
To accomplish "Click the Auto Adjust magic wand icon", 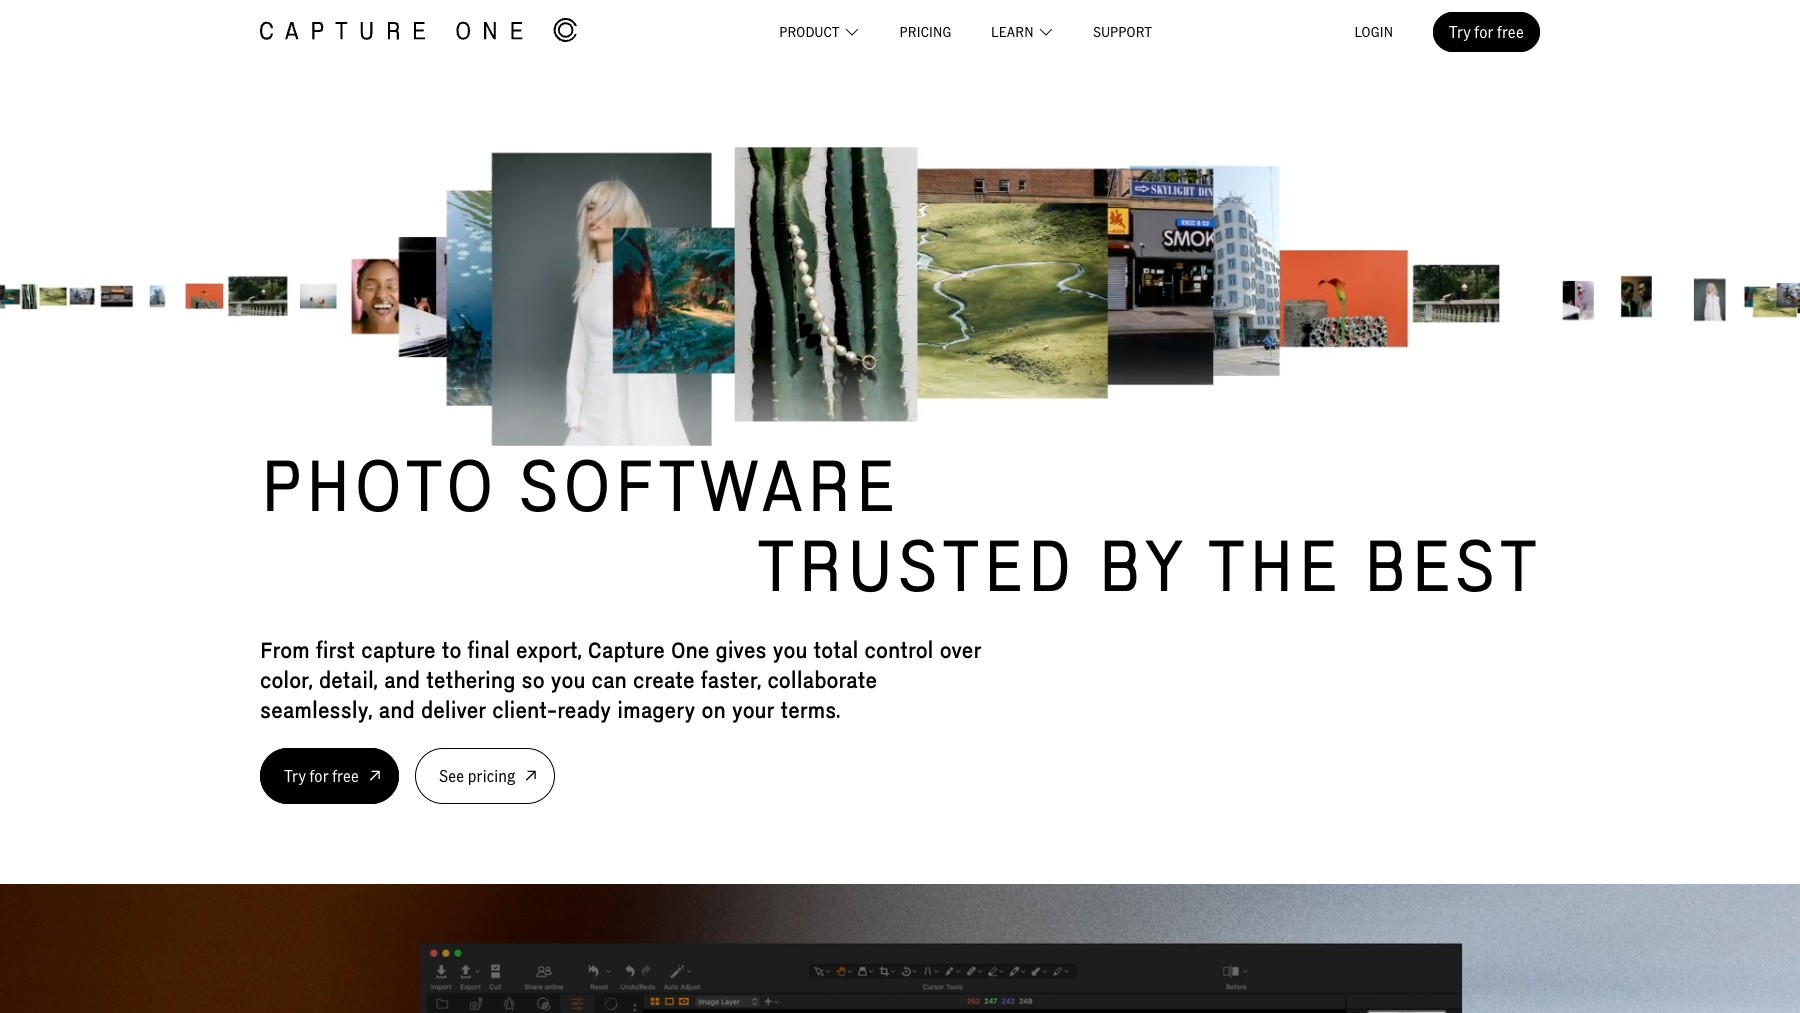I will coord(677,971).
